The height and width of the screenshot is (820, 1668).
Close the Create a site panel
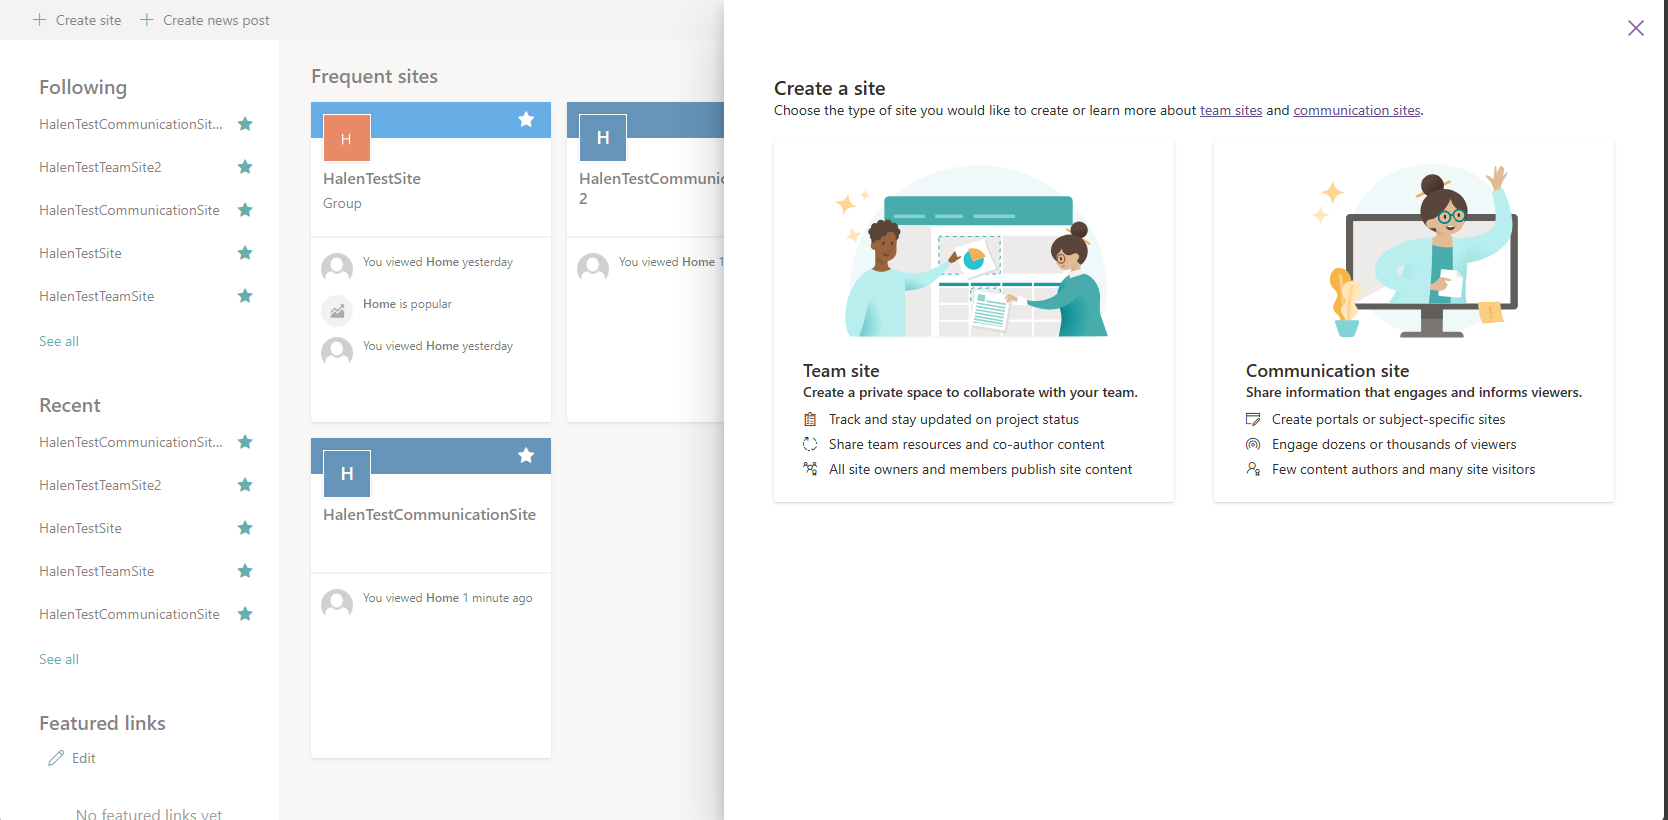pyautogui.click(x=1636, y=28)
